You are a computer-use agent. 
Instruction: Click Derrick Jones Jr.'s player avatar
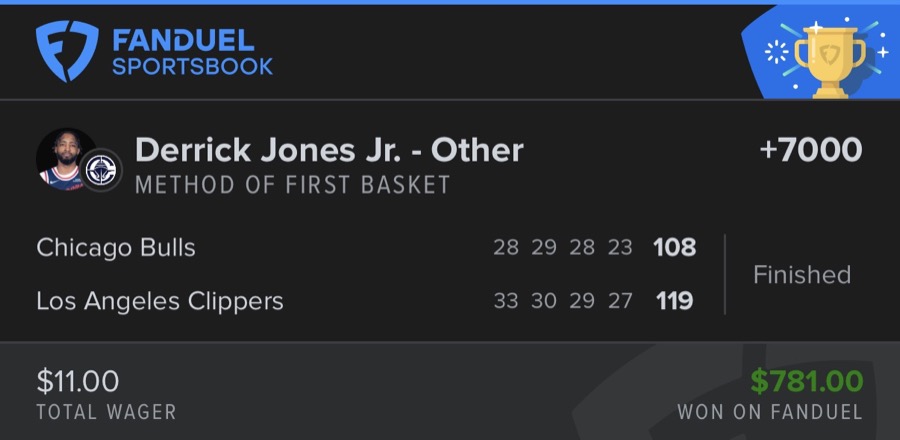point(66,158)
